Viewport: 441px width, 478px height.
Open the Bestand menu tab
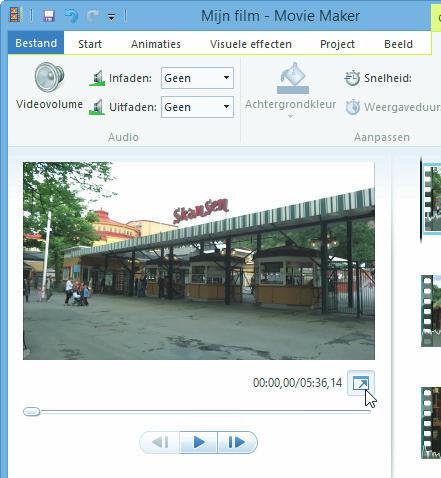[x=36, y=43]
